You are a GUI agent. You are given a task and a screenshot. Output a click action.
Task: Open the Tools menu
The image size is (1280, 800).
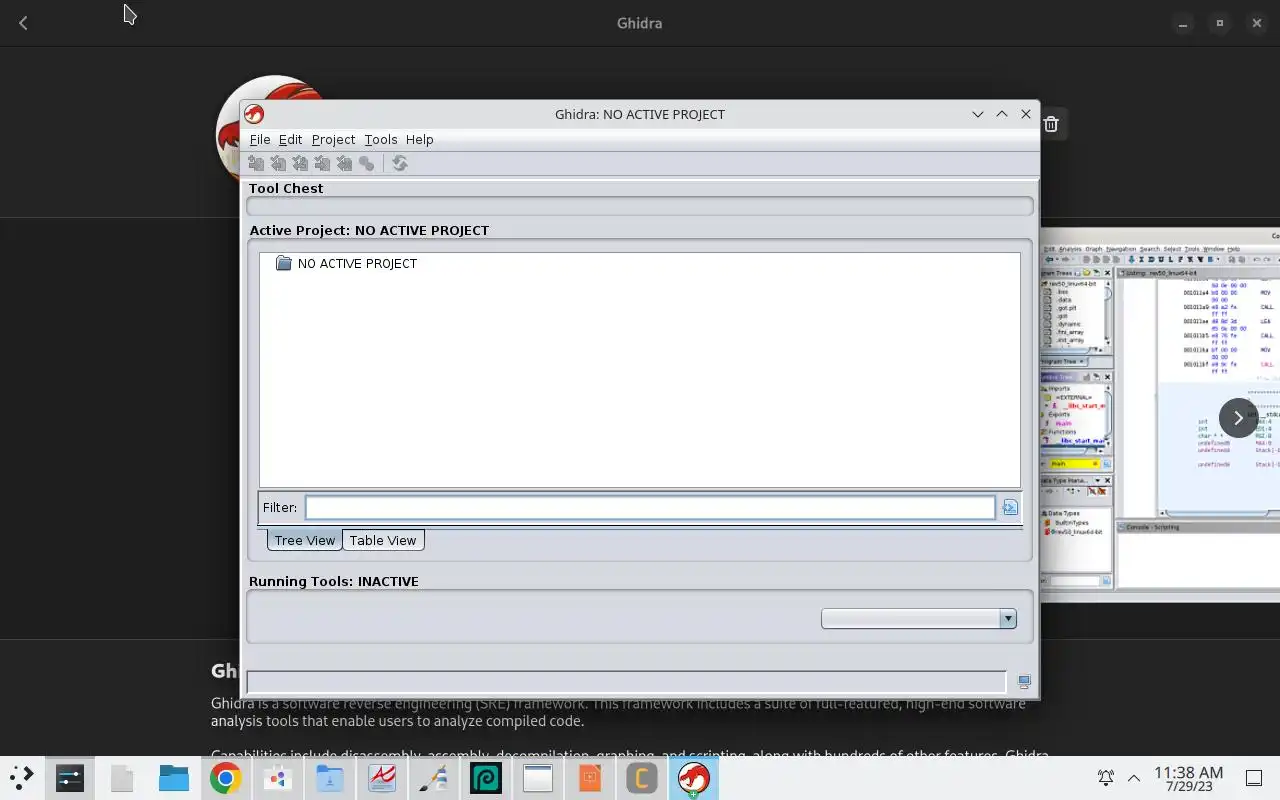(380, 139)
